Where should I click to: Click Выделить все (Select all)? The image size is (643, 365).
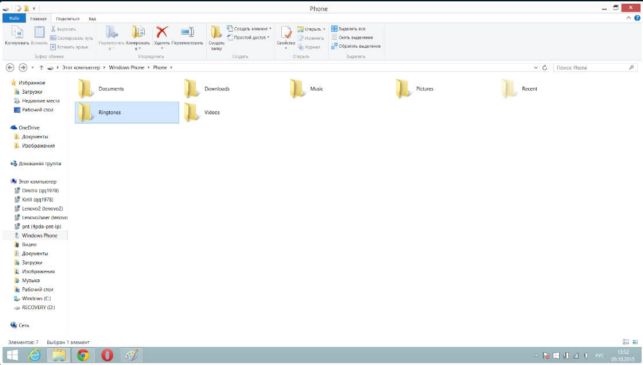(348, 29)
